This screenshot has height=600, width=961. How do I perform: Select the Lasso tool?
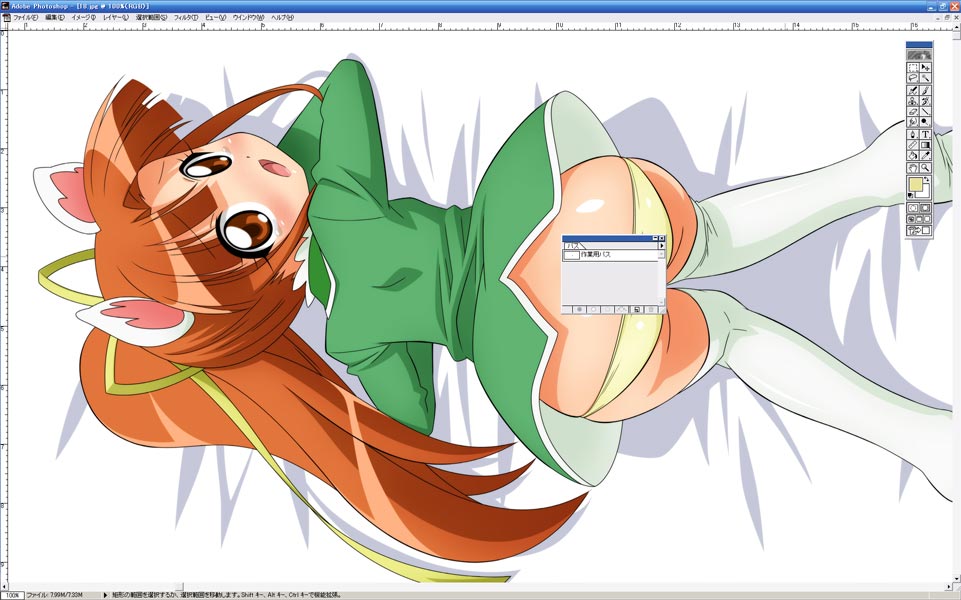tap(913, 77)
